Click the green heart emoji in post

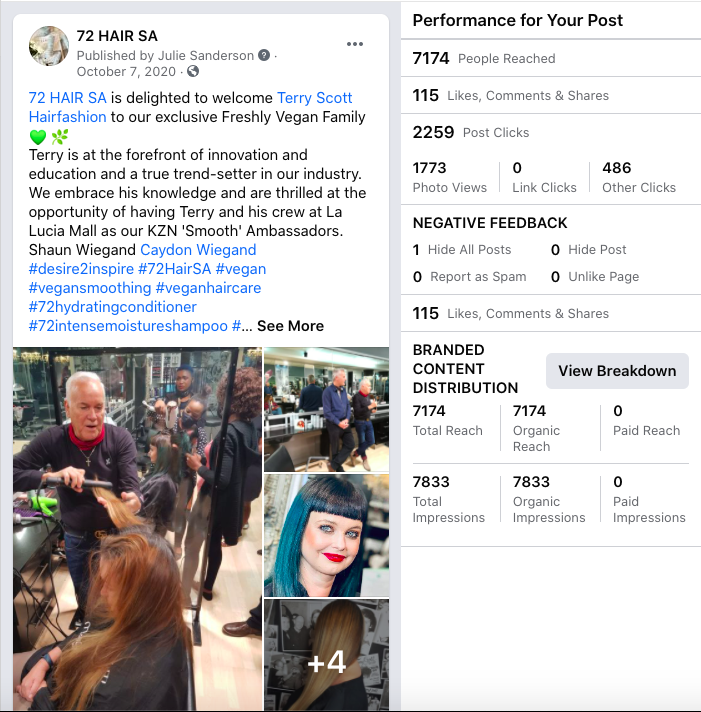point(38,136)
